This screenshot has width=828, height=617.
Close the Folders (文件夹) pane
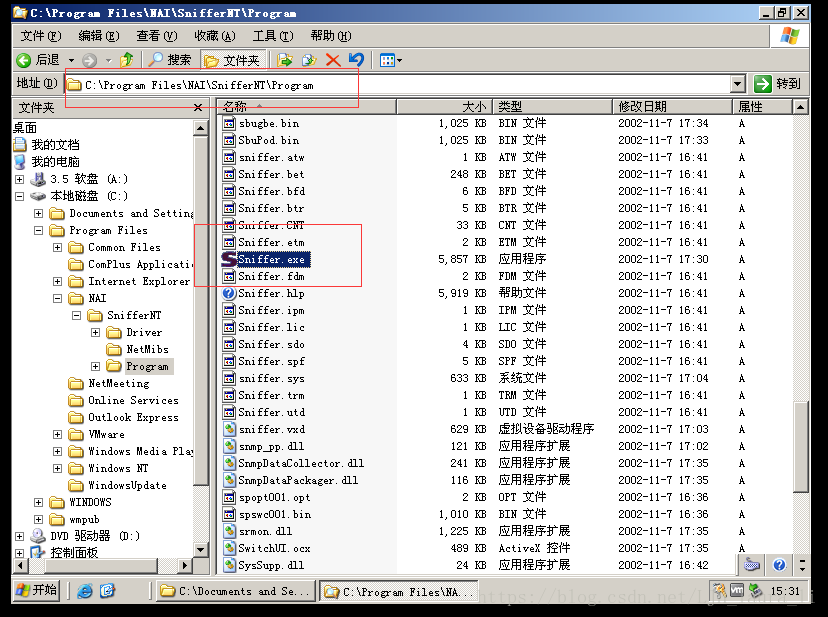(198, 108)
